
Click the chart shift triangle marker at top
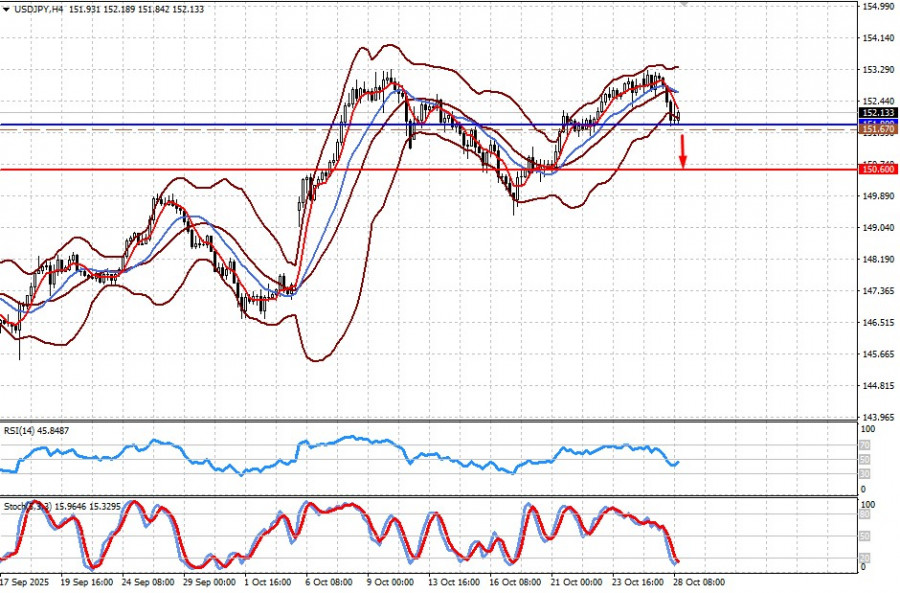[683, 4]
